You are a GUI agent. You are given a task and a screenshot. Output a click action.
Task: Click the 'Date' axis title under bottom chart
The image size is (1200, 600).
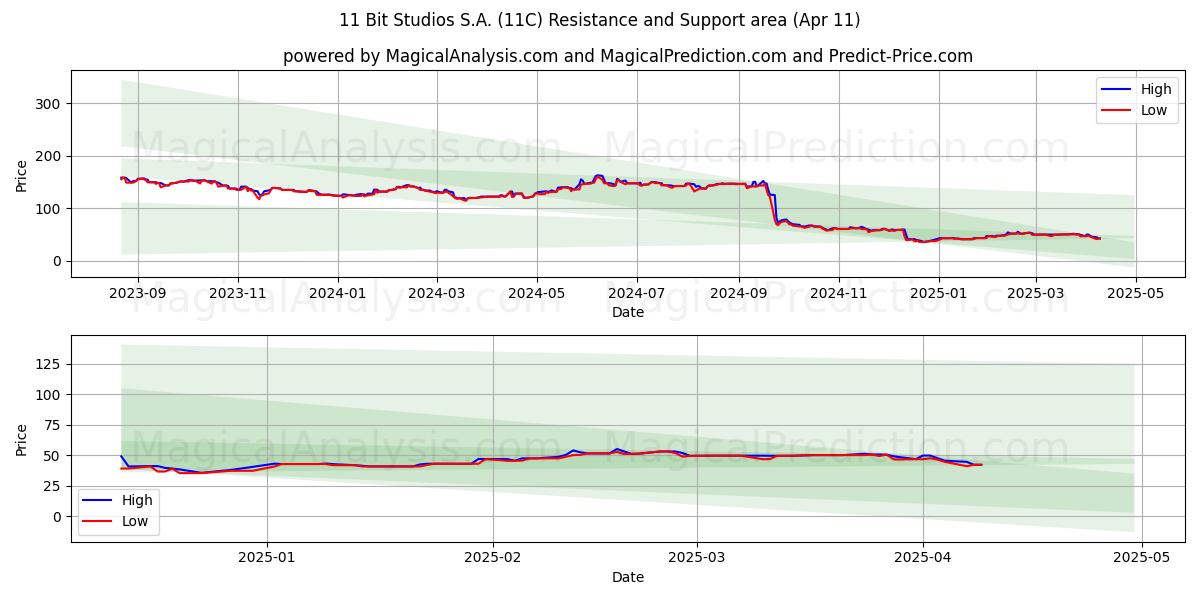[x=628, y=577]
